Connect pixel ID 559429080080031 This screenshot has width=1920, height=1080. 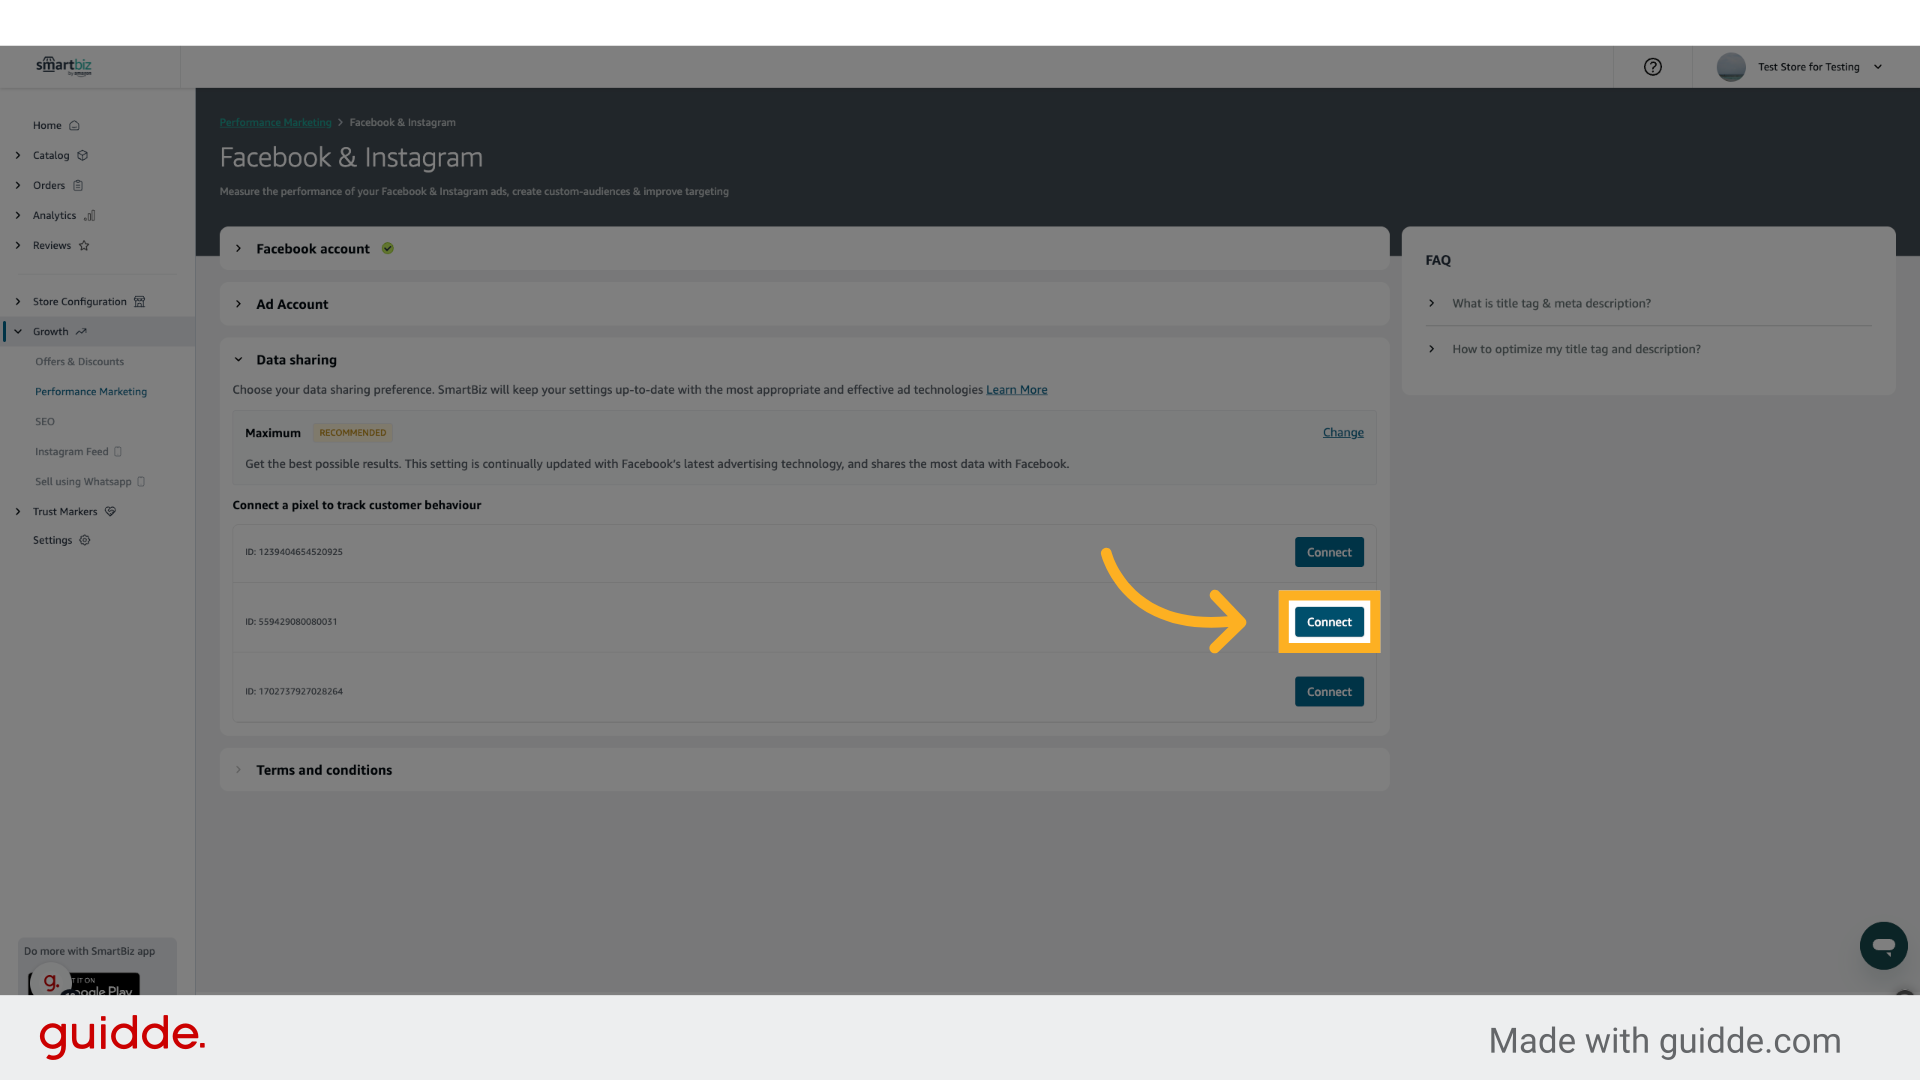[x=1329, y=622]
